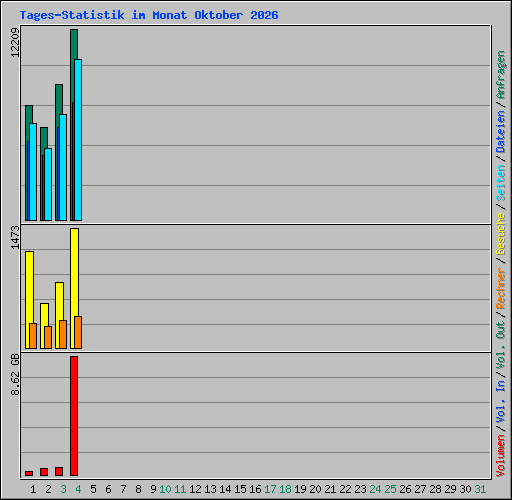The height and width of the screenshot is (500, 512).
Task: Click the 'Vol. In' legend label
Action: (x=501, y=402)
